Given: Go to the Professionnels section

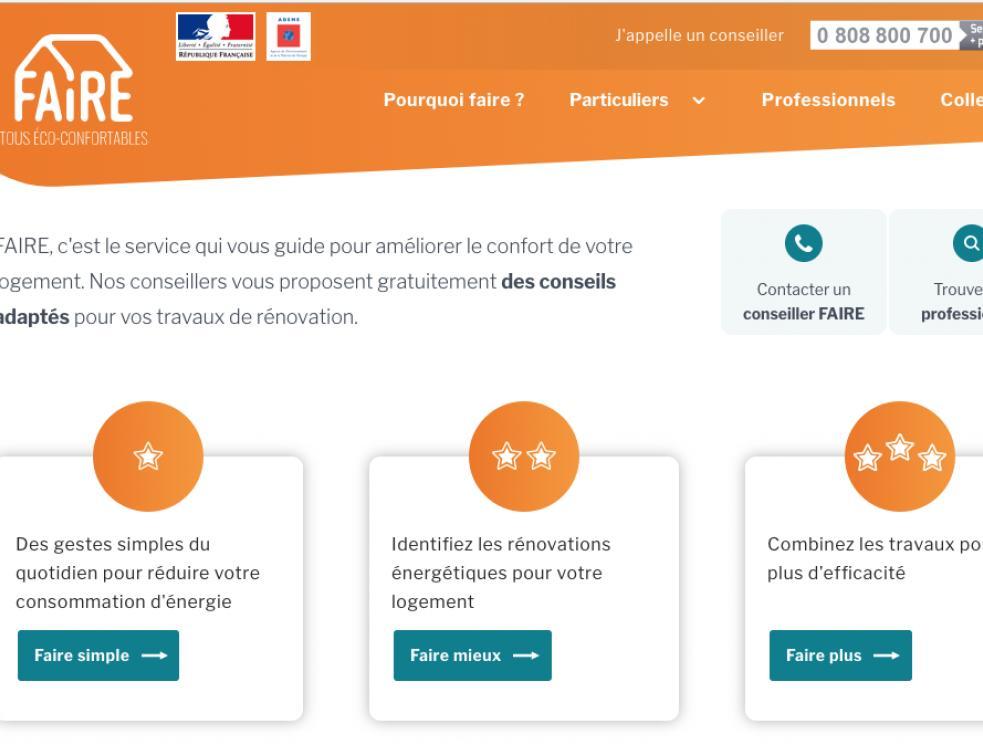Looking at the screenshot, I should tap(828, 100).
